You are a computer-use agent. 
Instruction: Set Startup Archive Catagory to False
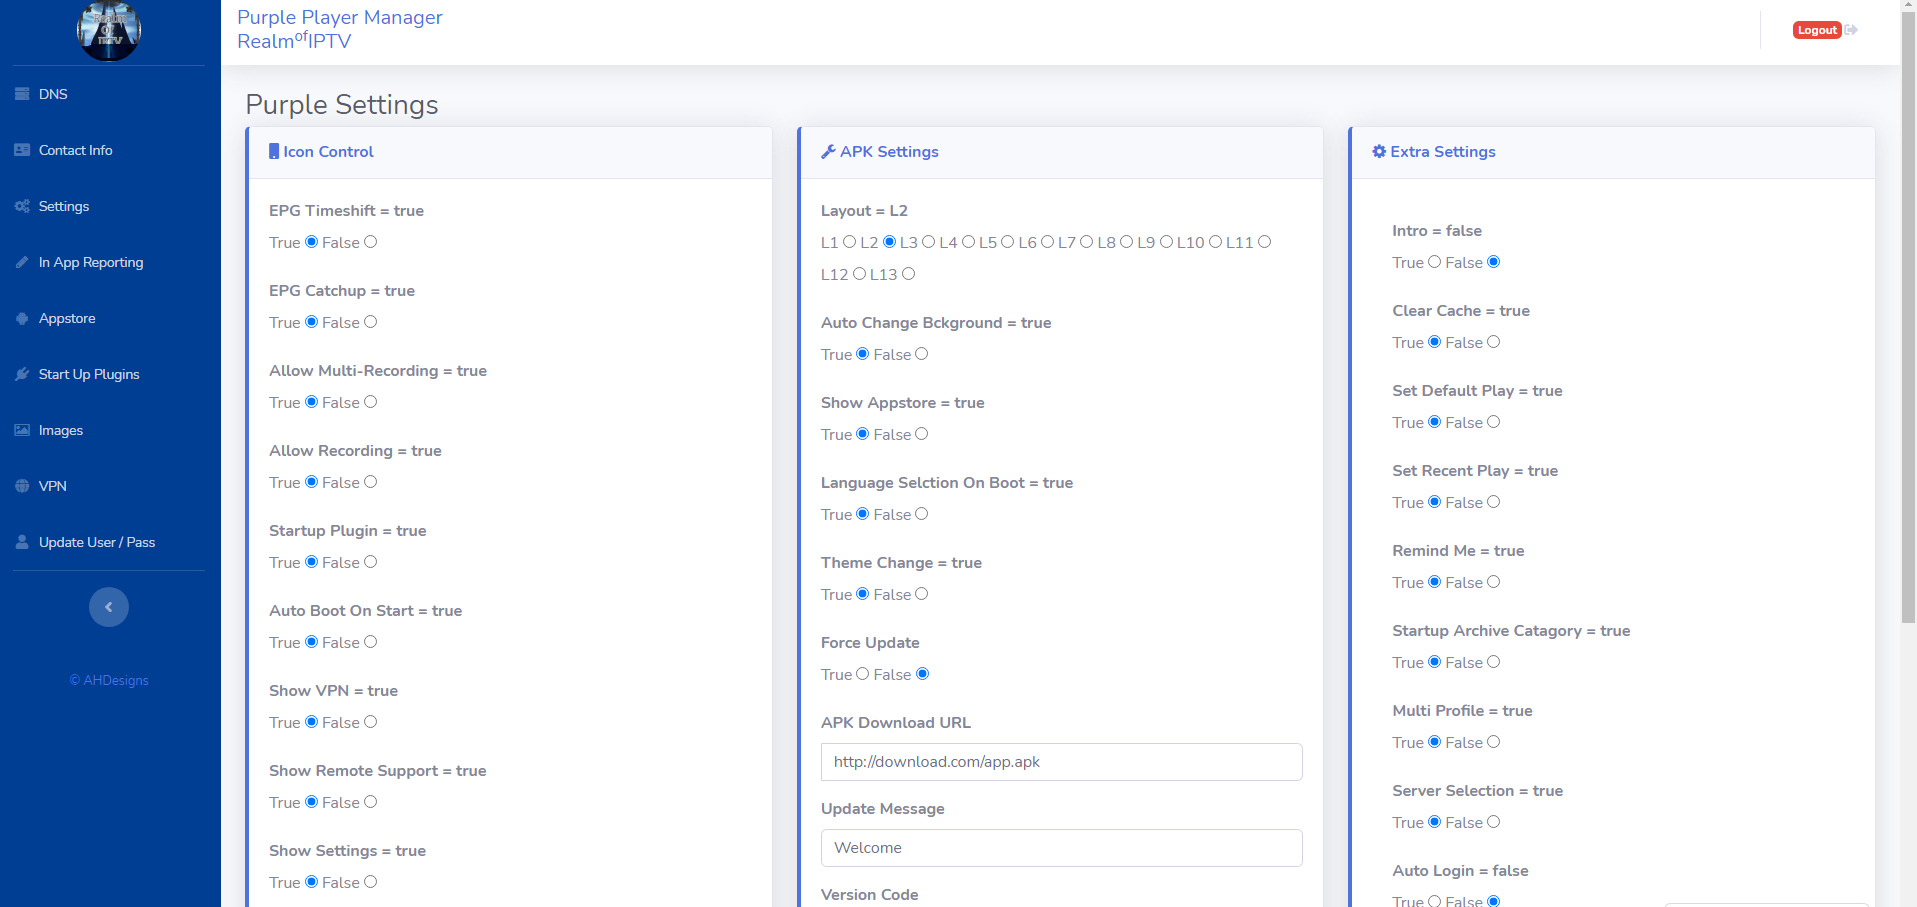click(1494, 662)
